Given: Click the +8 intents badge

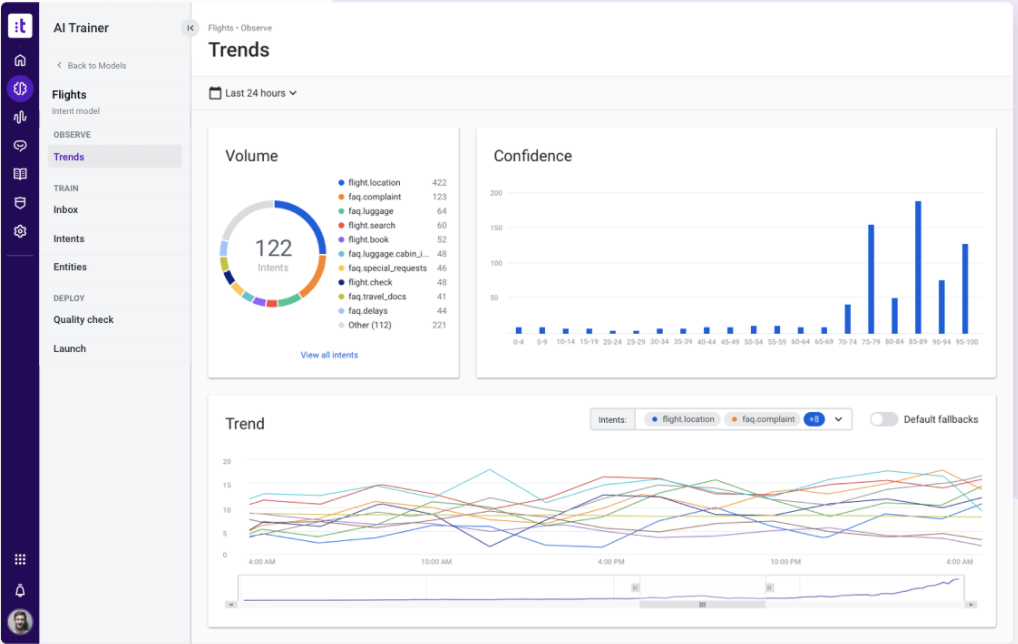Looking at the screenshot, I should 814,419.
